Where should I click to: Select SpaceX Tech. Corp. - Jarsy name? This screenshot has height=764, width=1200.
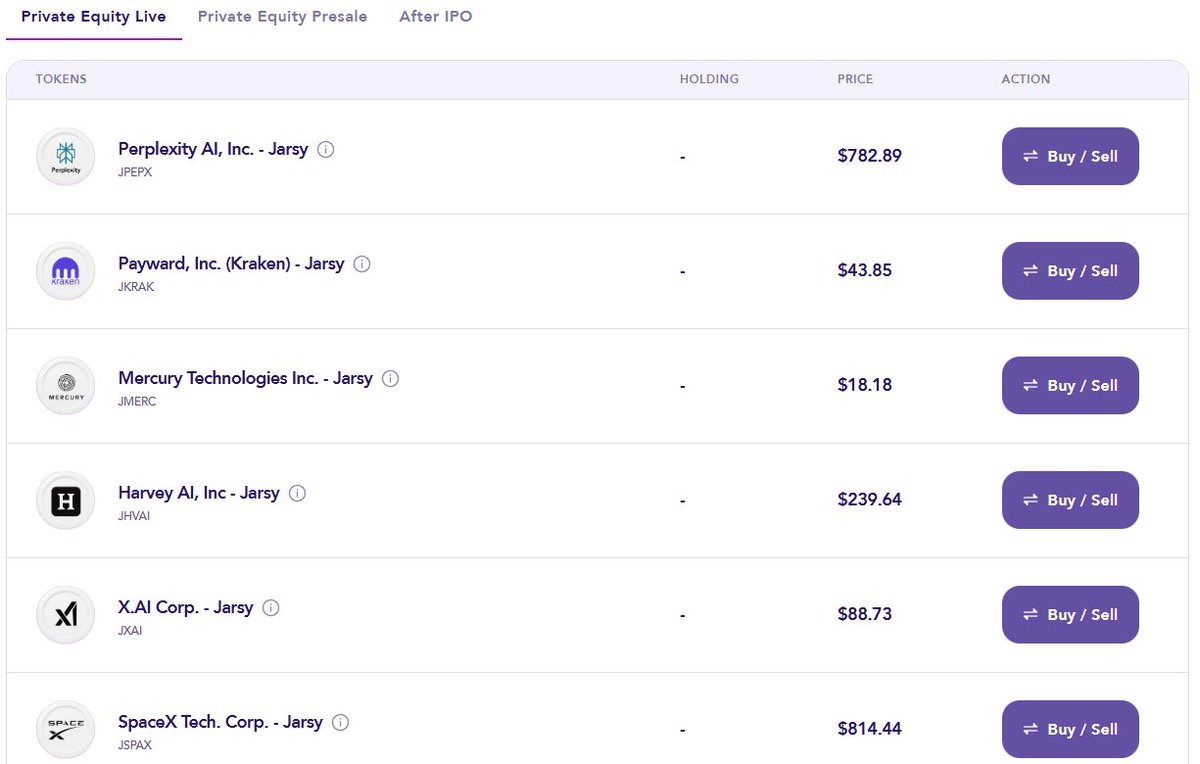pyautogui.click(x=220, y=722)
